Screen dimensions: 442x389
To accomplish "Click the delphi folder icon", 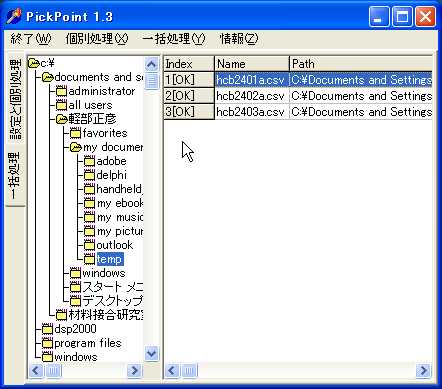I will coord(89,175).
